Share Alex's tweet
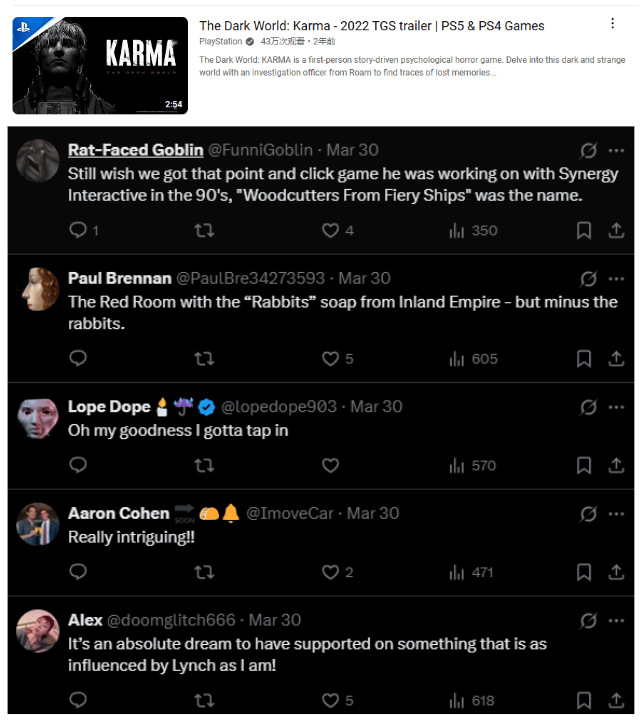The height and width of the screenshot is (725, 643). pos(616,701)
